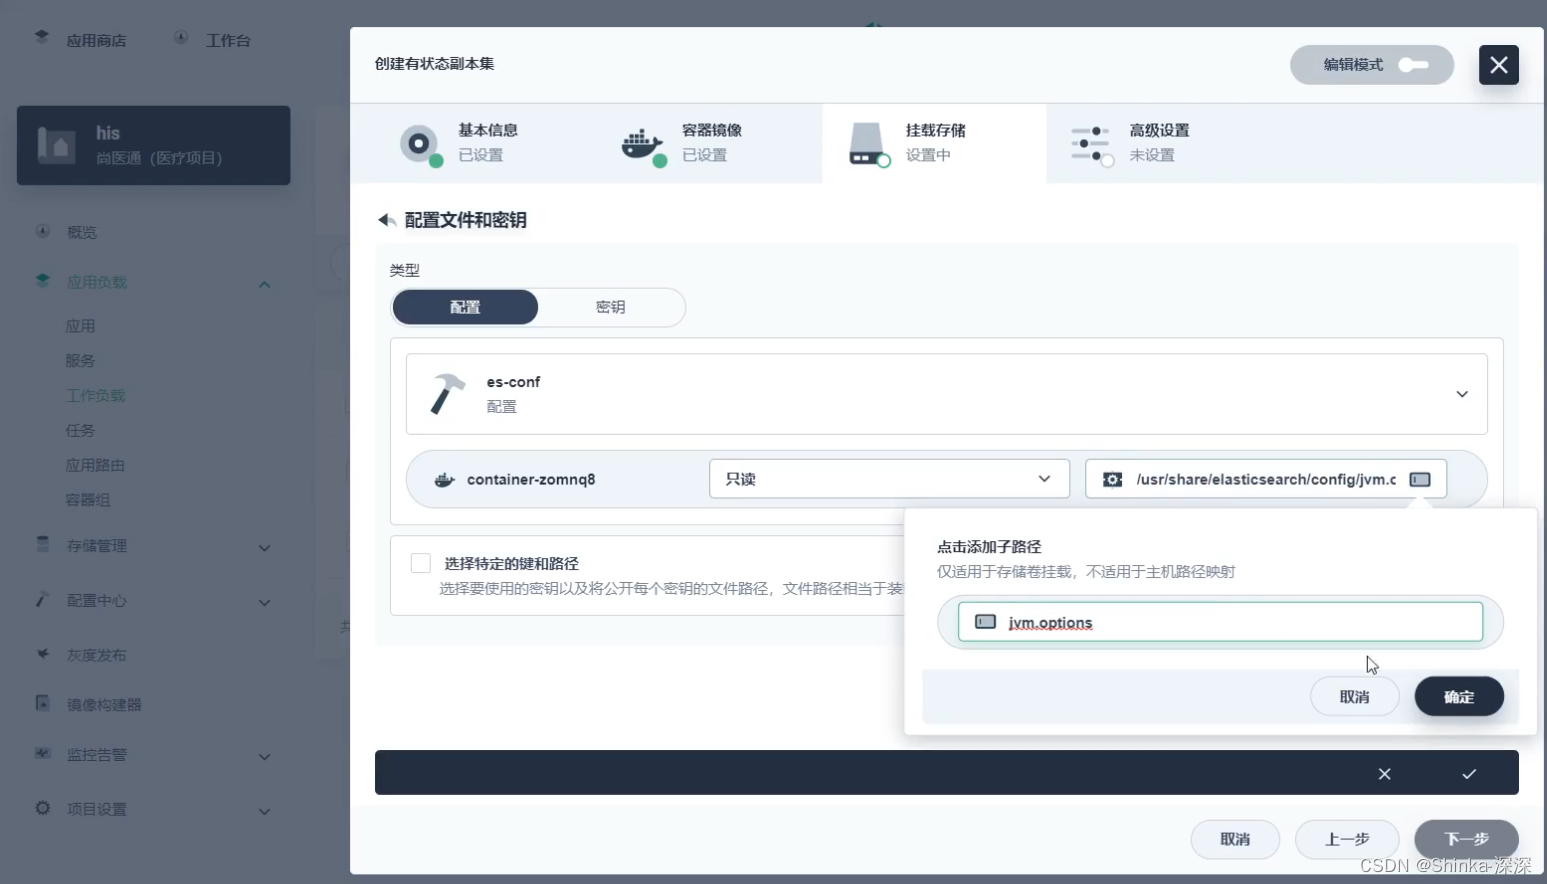
Task: Click the 镜像构建器 icon
Action: tap(43, 703)
